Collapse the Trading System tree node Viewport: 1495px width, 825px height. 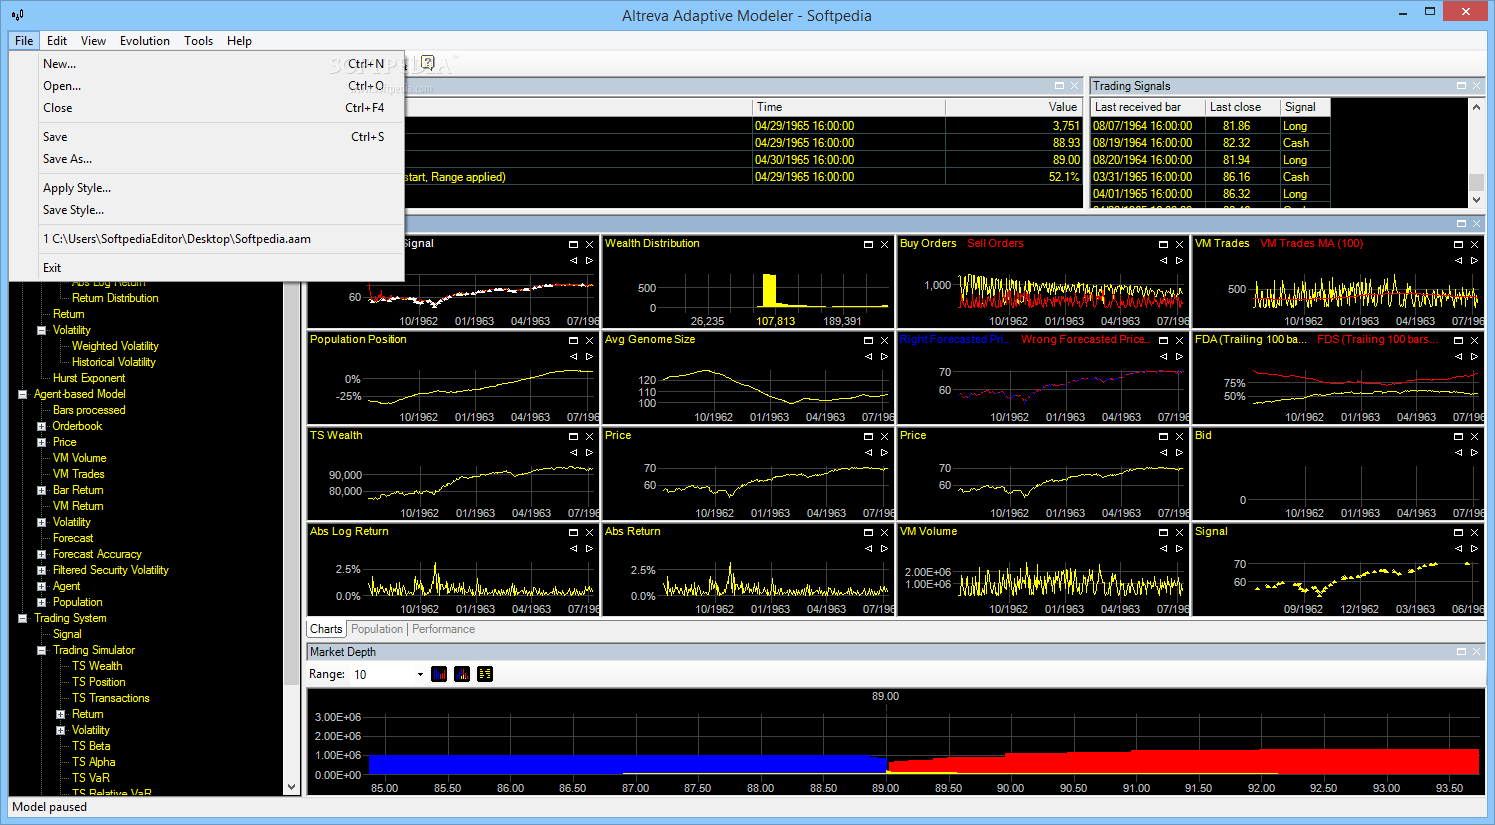22,618
